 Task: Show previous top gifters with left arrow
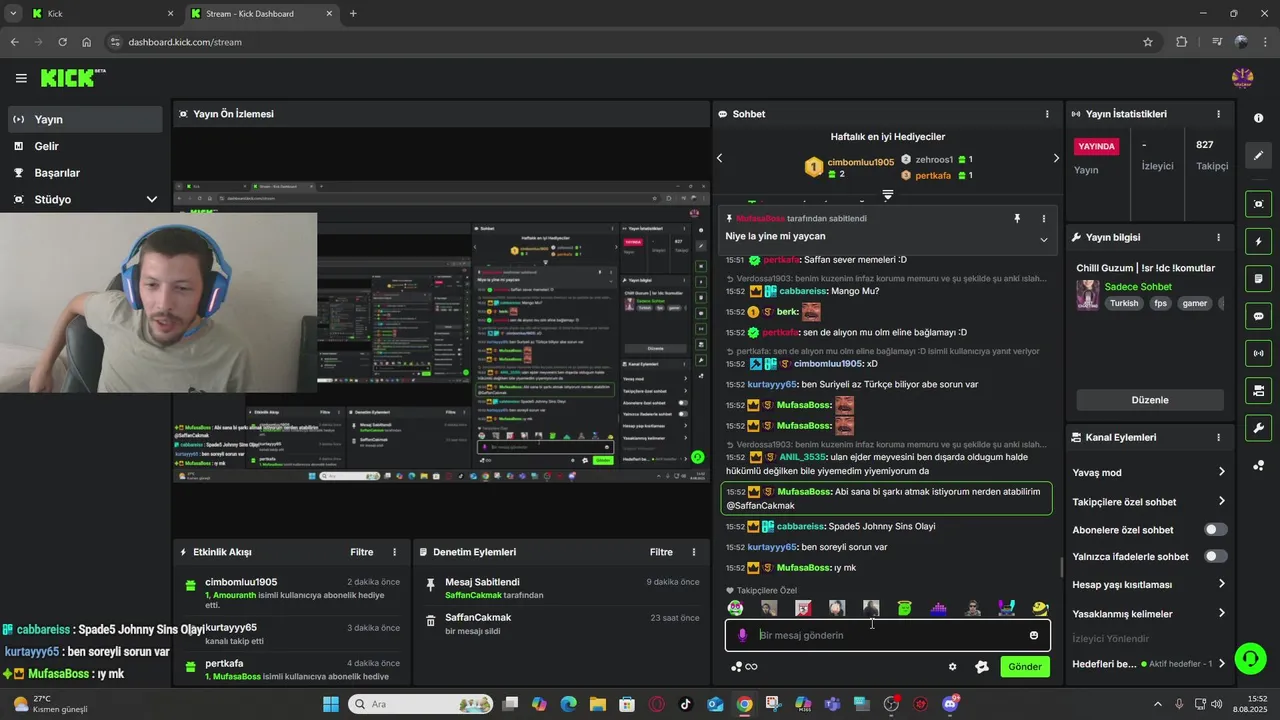click(719, 158)
